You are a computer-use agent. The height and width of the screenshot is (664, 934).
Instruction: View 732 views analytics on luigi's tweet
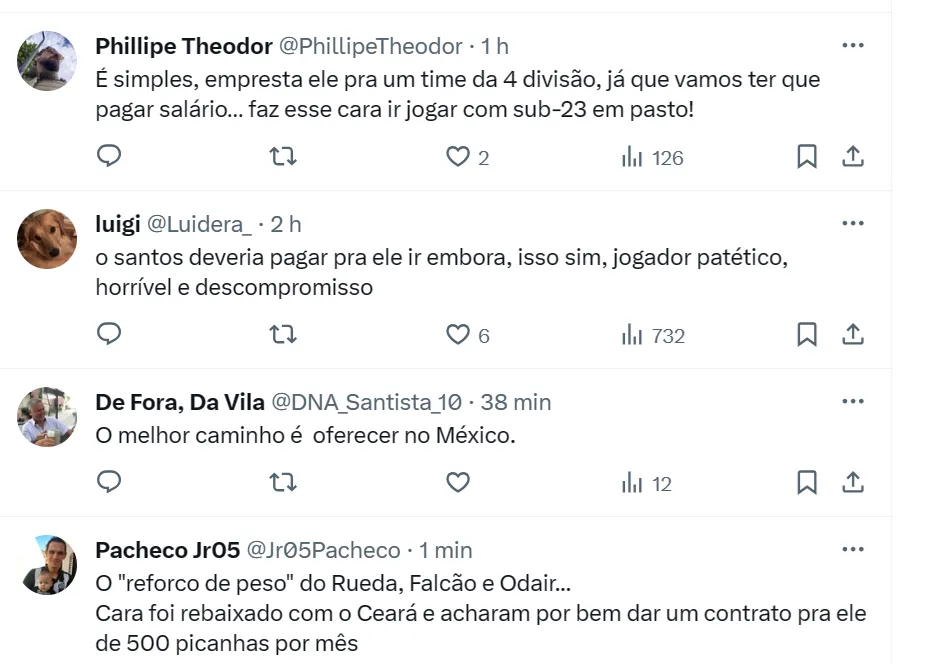653,335
